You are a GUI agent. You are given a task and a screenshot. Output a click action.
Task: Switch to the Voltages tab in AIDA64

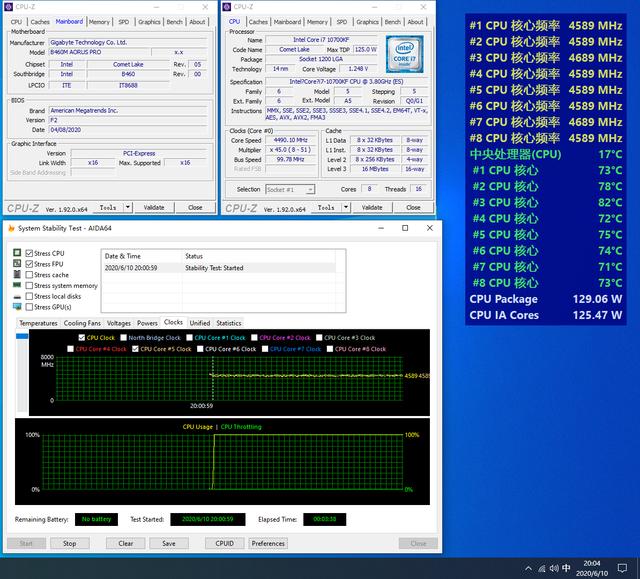point(119,323)
